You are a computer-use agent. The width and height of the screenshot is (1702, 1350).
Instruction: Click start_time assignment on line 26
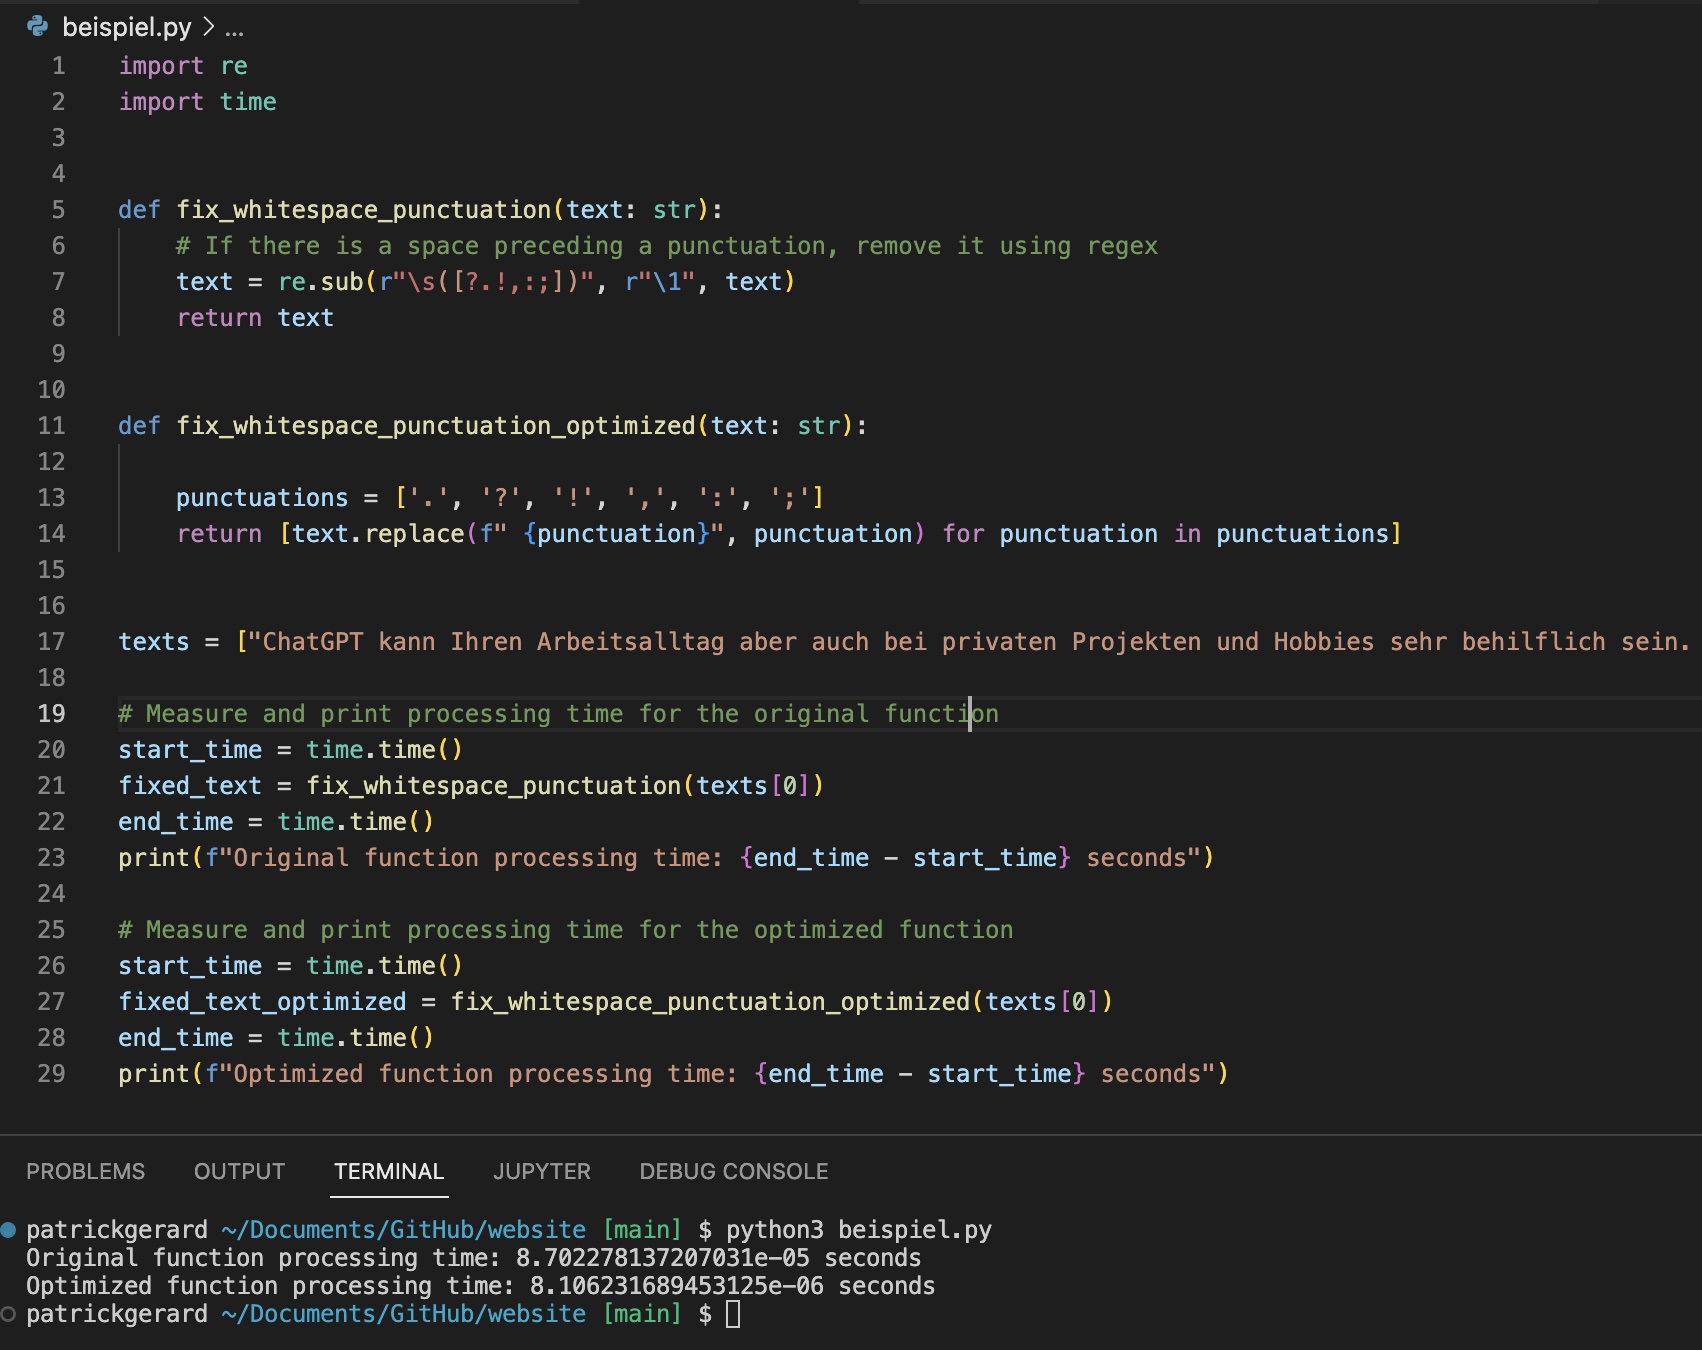(291, 966)
